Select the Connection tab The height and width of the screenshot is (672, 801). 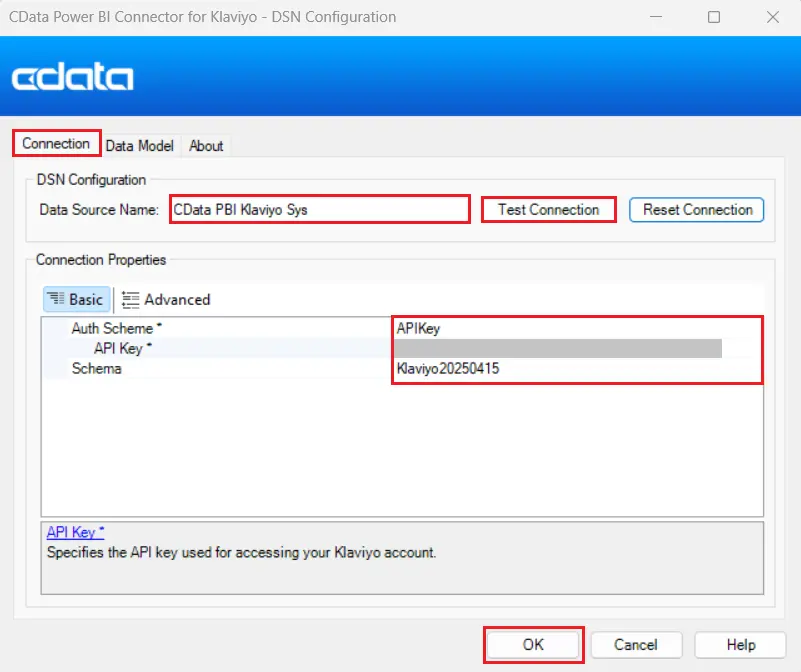tap(56, 143)
